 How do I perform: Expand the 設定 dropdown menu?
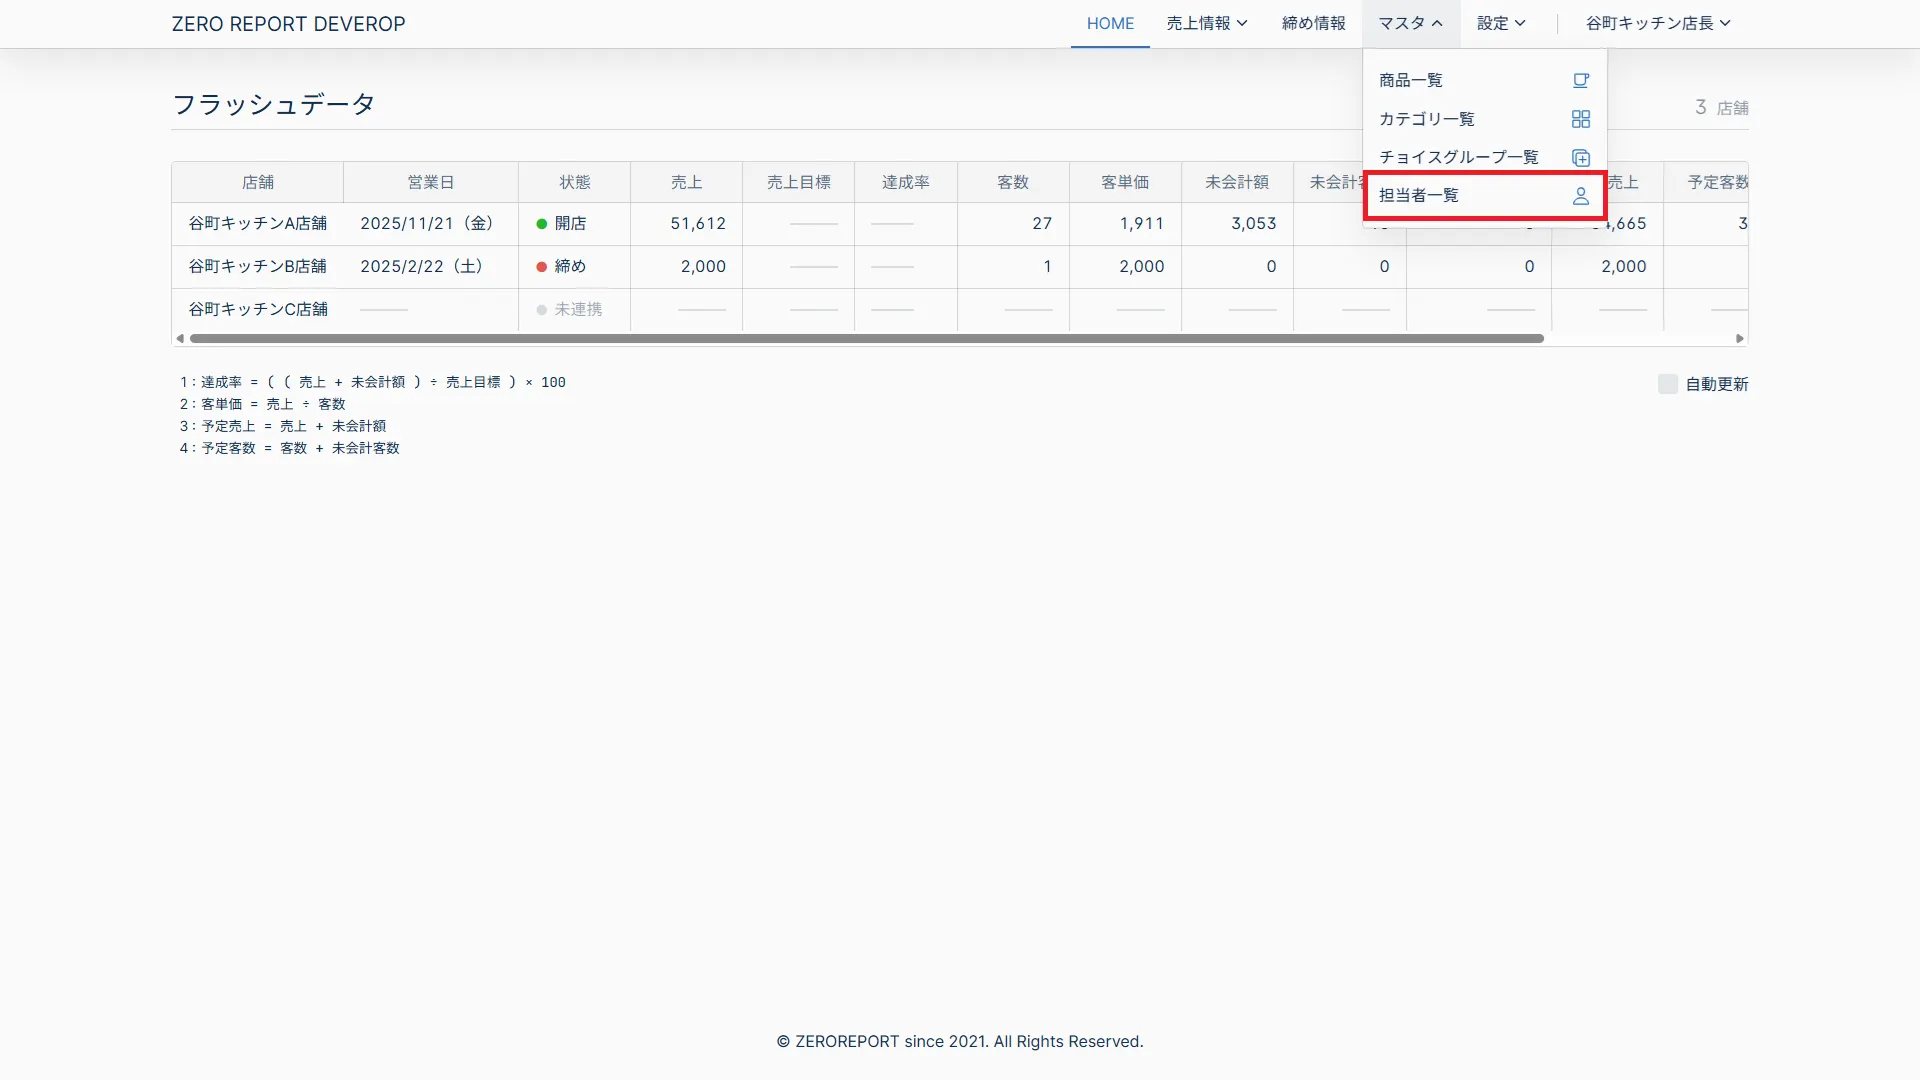point(1501,23)
